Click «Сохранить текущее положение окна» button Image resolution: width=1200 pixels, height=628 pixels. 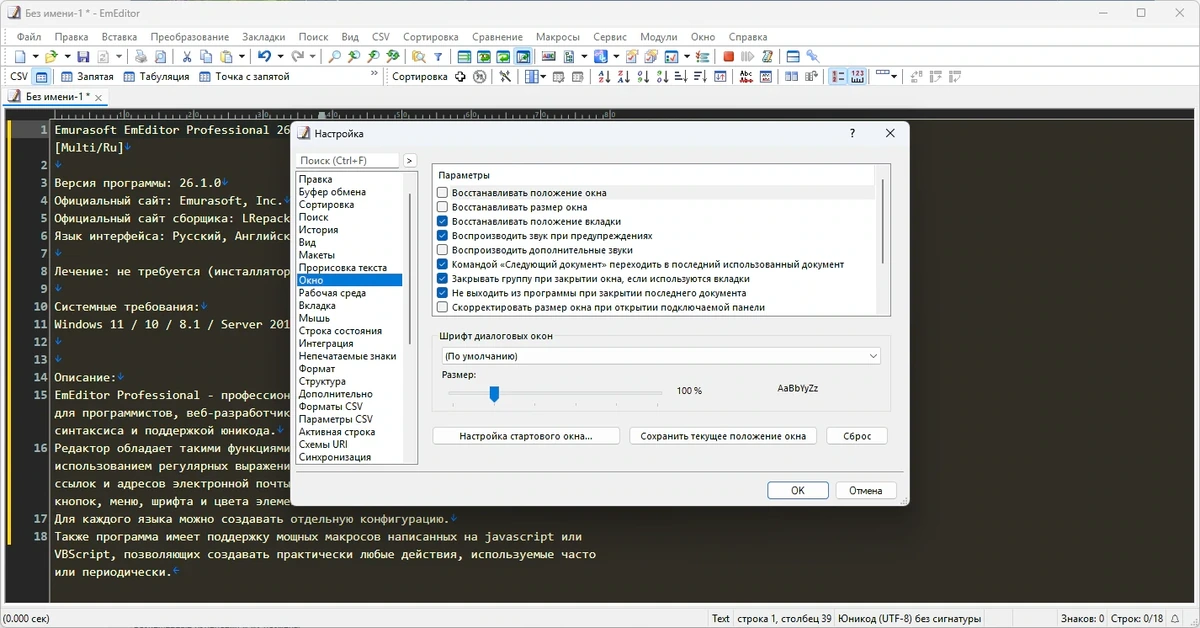[x=723, y=436]
